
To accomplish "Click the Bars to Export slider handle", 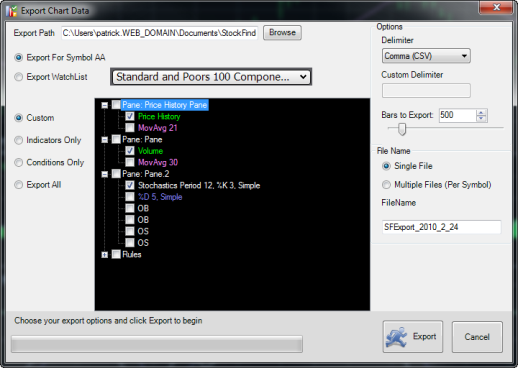I will (402, 129).
